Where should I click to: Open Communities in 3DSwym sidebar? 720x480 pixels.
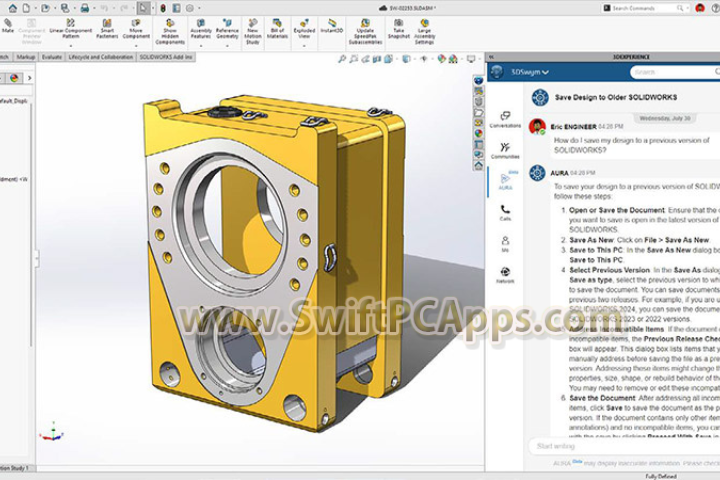coord(505,151)
